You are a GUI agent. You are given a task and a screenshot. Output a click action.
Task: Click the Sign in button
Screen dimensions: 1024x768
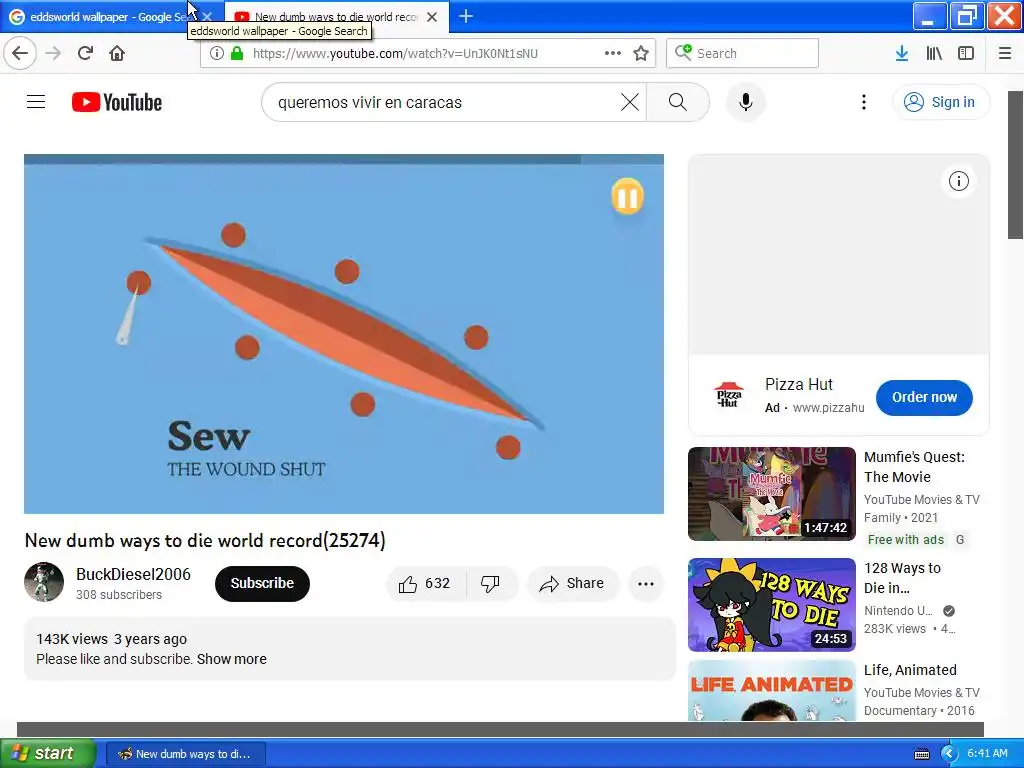pyautogui.click(x=940, y=102)
